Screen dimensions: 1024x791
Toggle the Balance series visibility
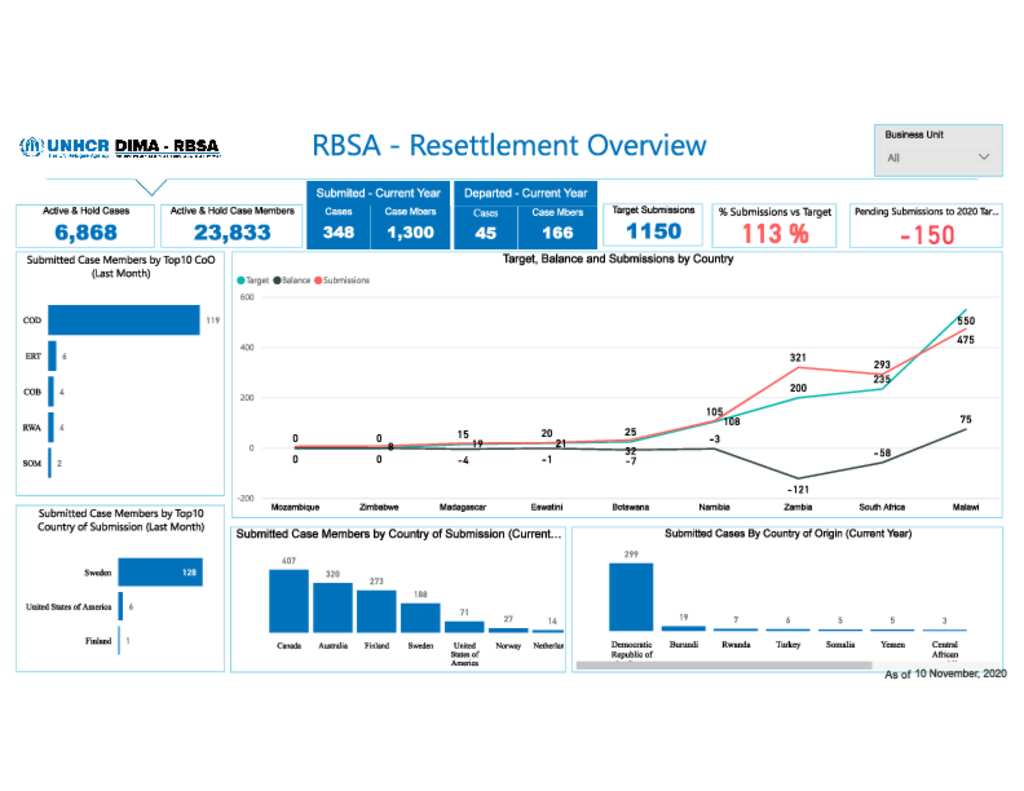tap(277, 280)
